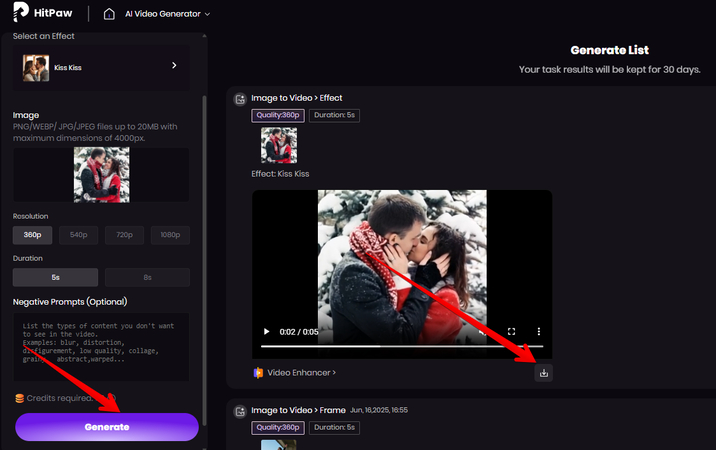716x450 pixels.
Task: Seek on the video progress bar
Action: (x=402, y=346)
